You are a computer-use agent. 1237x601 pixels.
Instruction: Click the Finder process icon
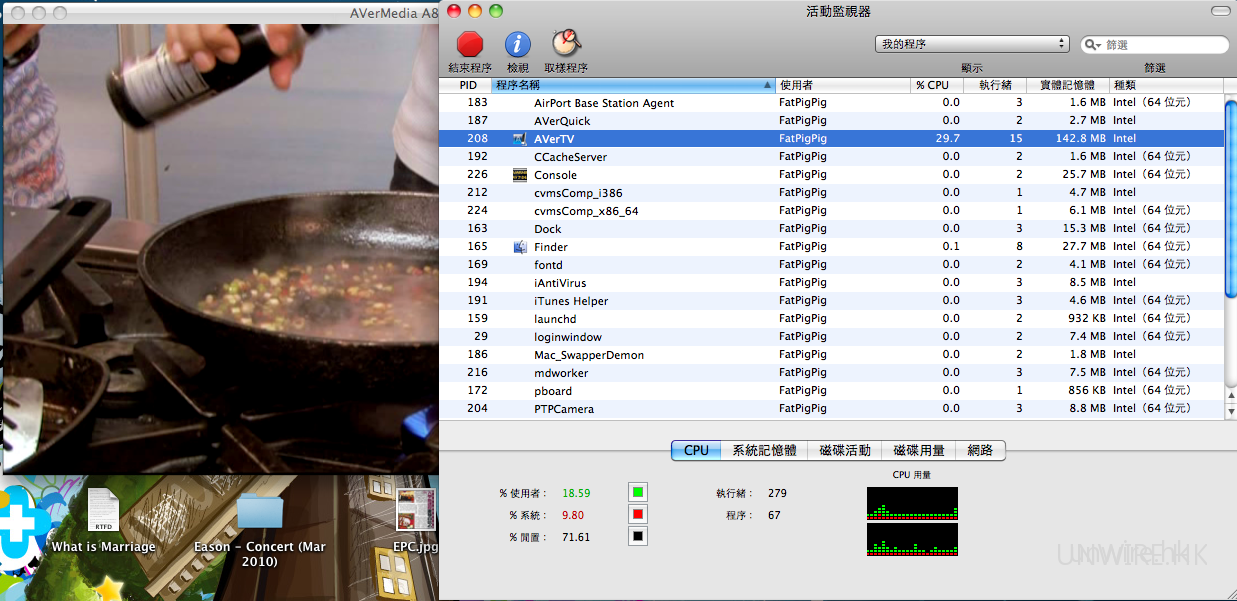(519, 247)
